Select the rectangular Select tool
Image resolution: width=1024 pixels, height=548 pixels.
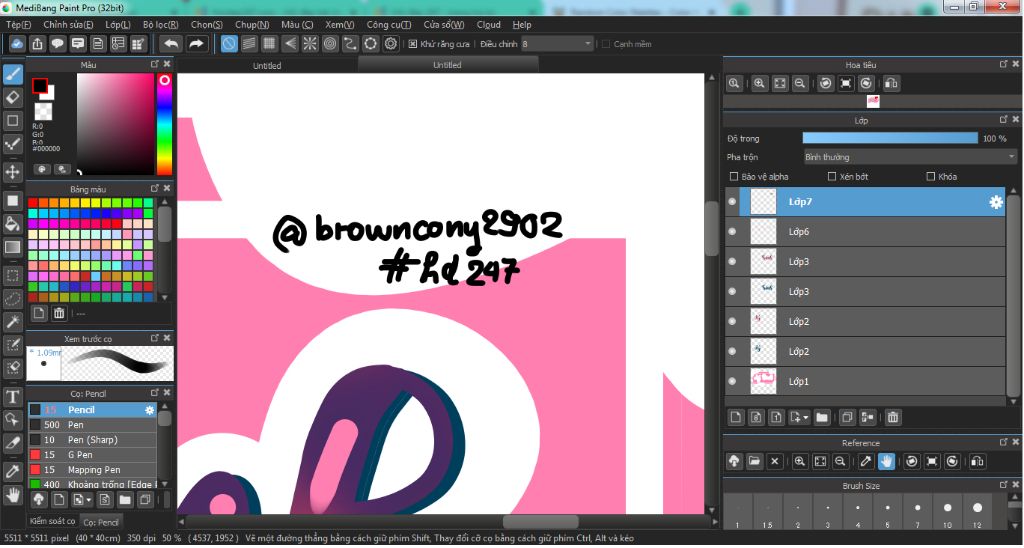pyautogui.click(x=12, y=276)
